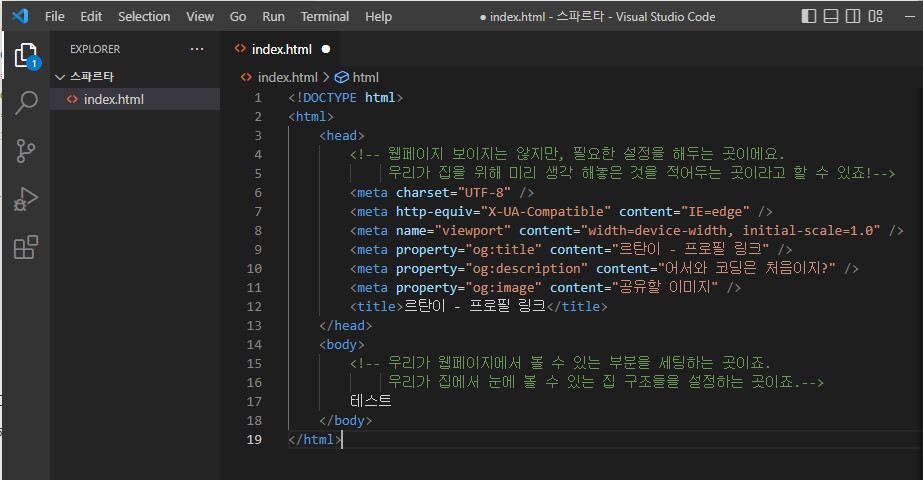The width and height of the screenshot is (923, 480).
Task: Click the html breadcrumb segment
Action: [x=365, y=77]
